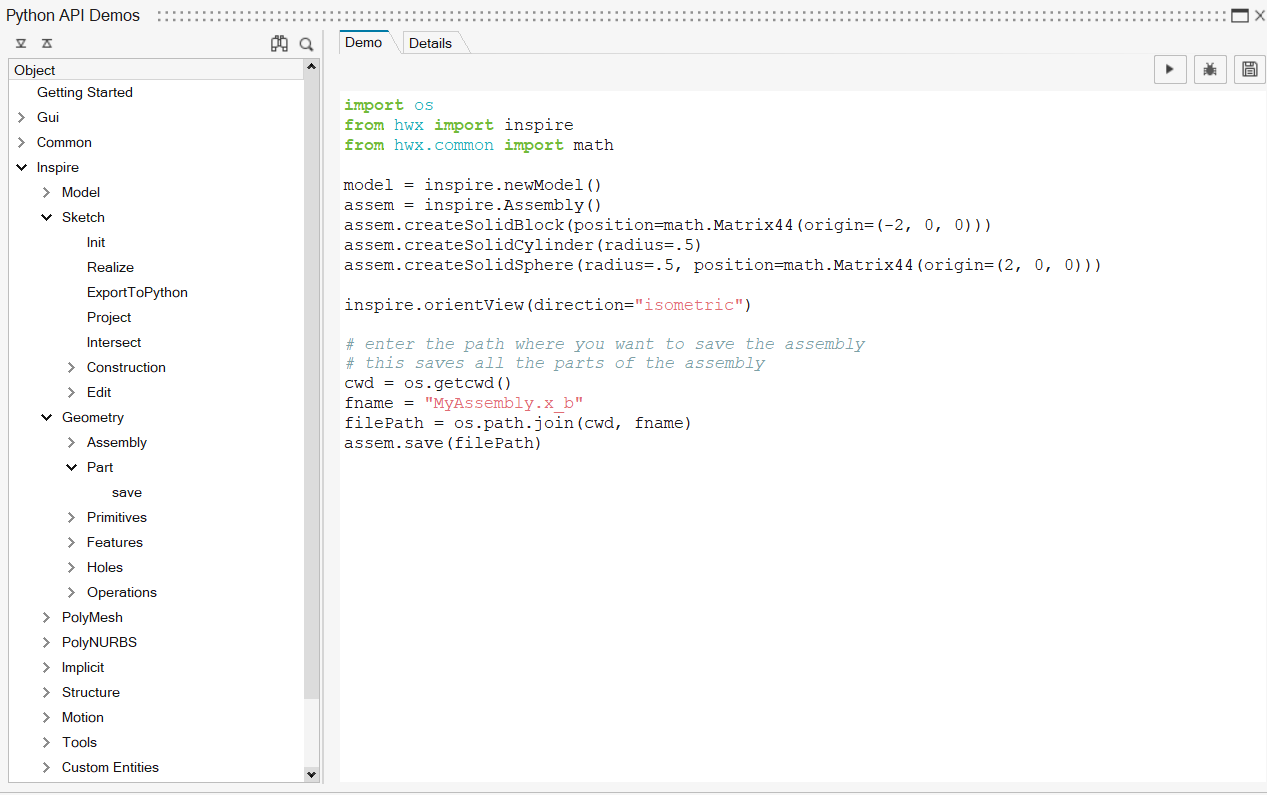Expand the Primitives node
The image size is (1267, 795).
click(72, 517)
